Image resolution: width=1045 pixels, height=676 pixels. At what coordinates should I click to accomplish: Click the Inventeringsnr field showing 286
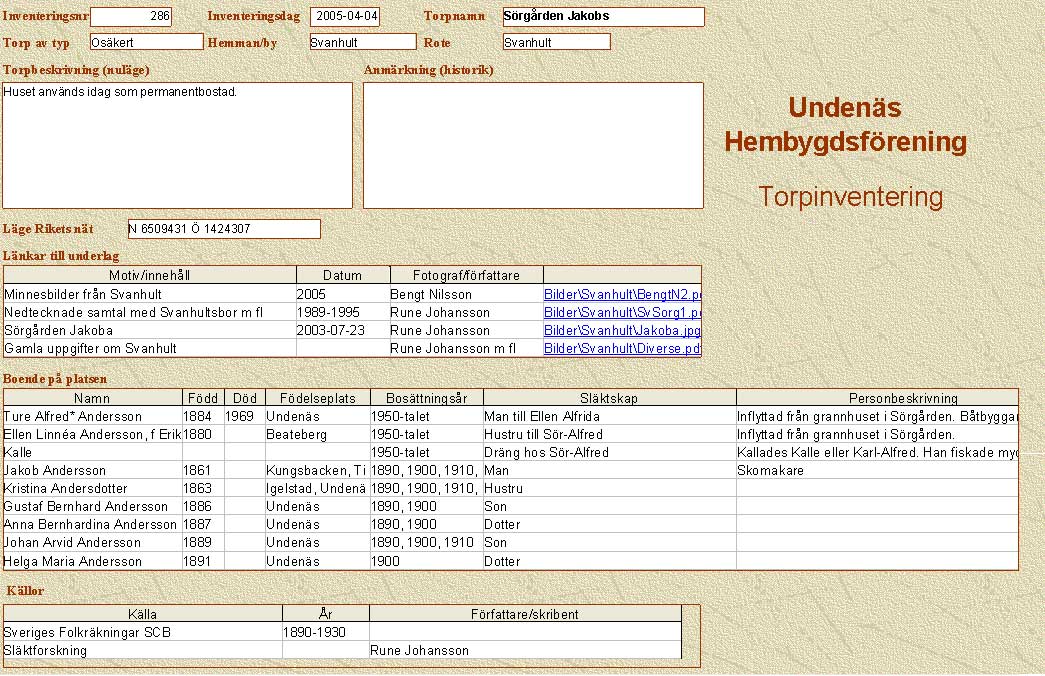tap(131, 17)
